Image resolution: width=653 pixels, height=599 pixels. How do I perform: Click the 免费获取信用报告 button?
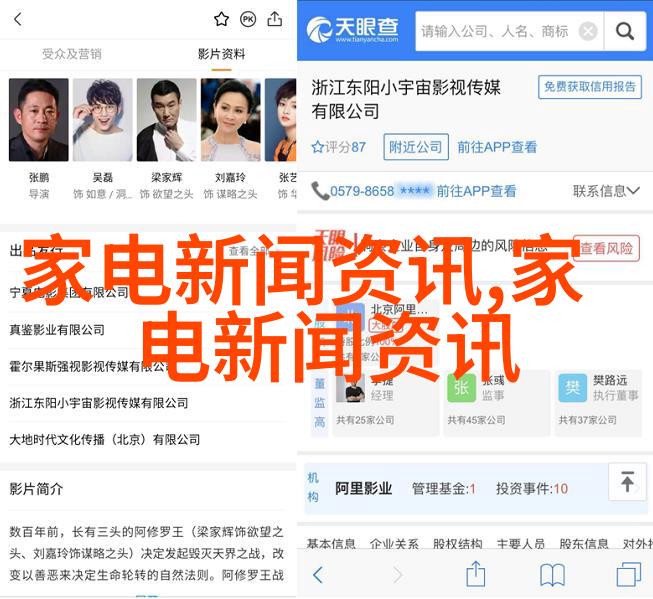[590, 87]
